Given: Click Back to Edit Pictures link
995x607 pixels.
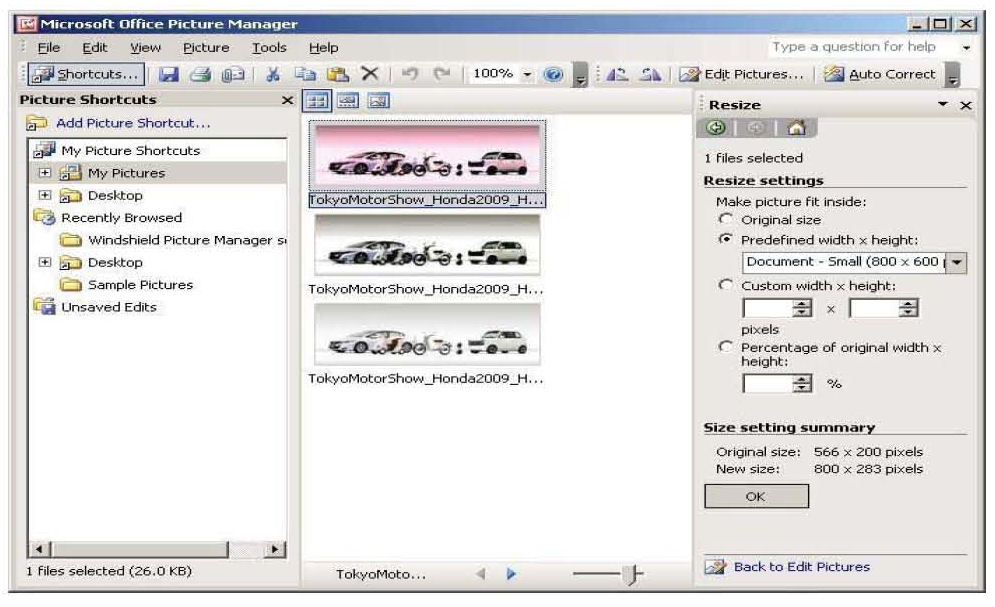Looking at the screenshot, I should click(801, 567).
